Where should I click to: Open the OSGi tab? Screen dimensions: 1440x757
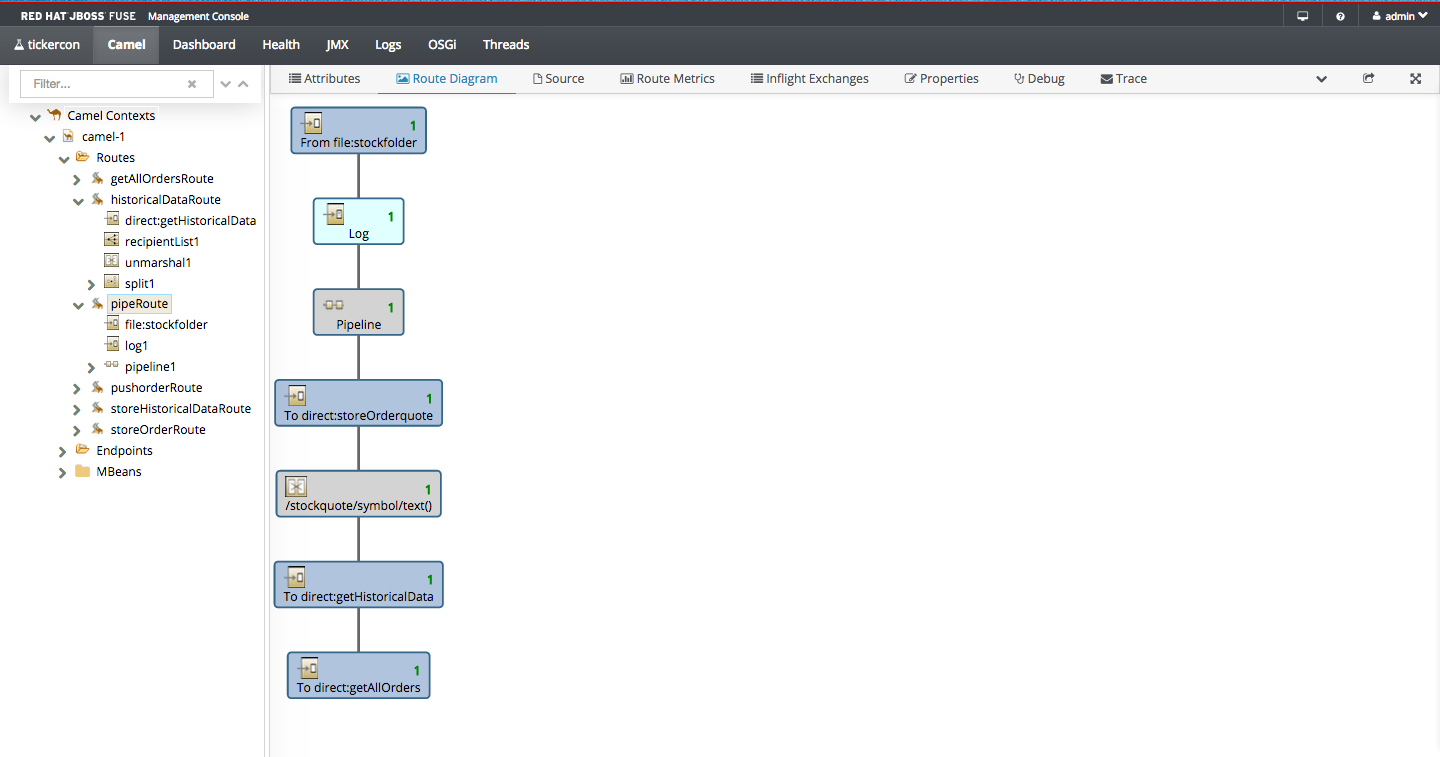coord(442,44)
